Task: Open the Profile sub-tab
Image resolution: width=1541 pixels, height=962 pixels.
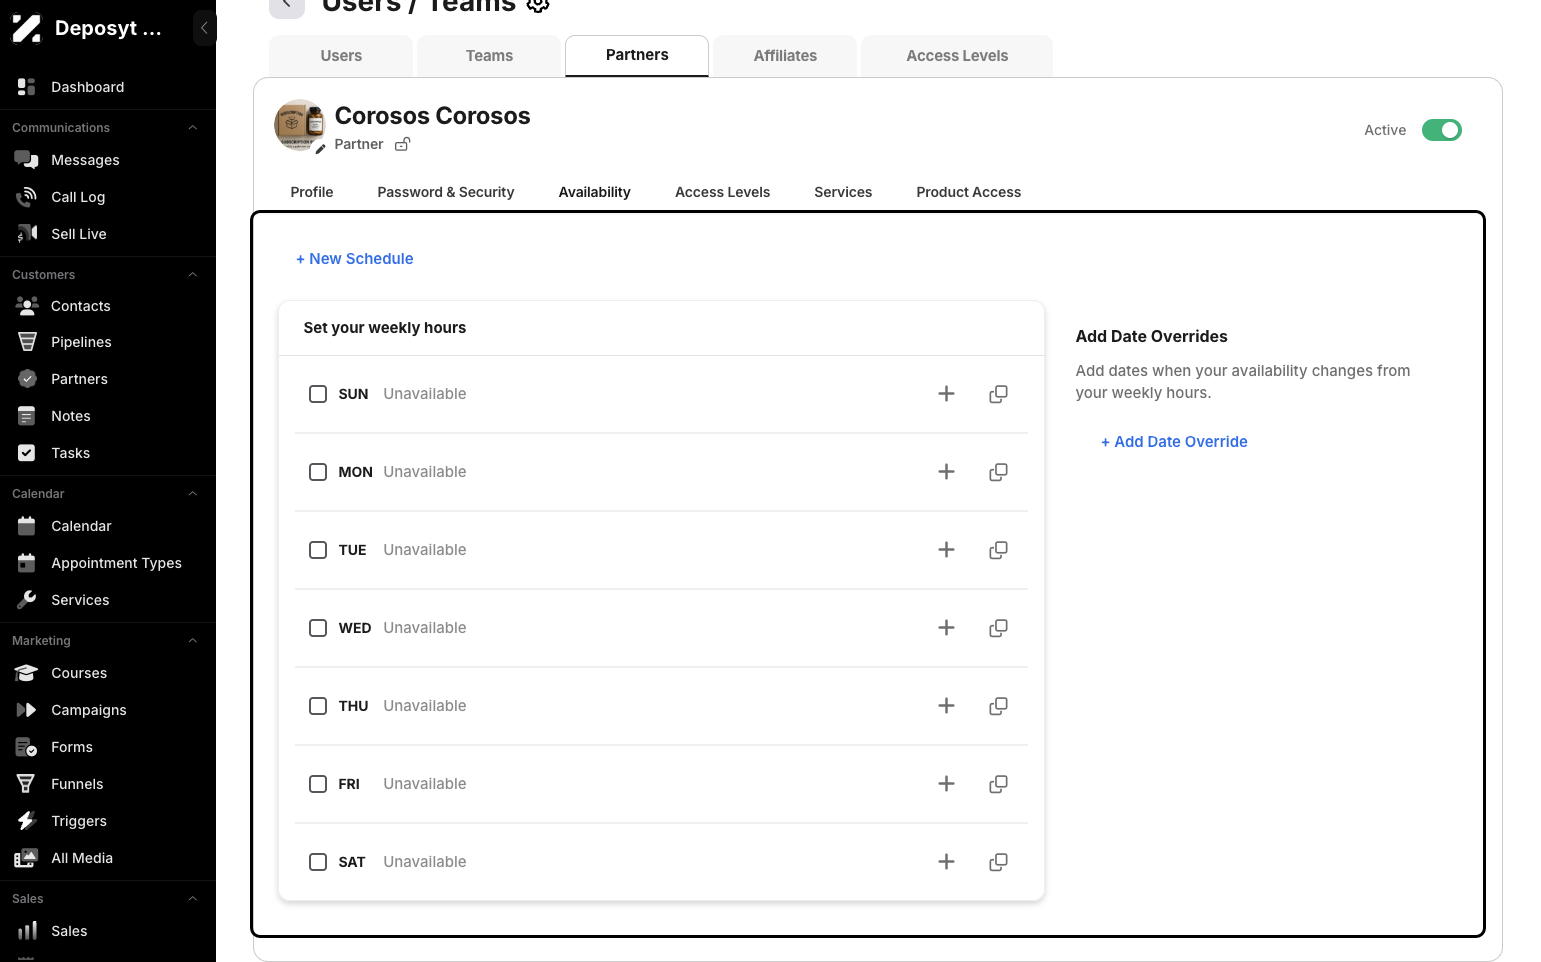Action: coord(312,192)
